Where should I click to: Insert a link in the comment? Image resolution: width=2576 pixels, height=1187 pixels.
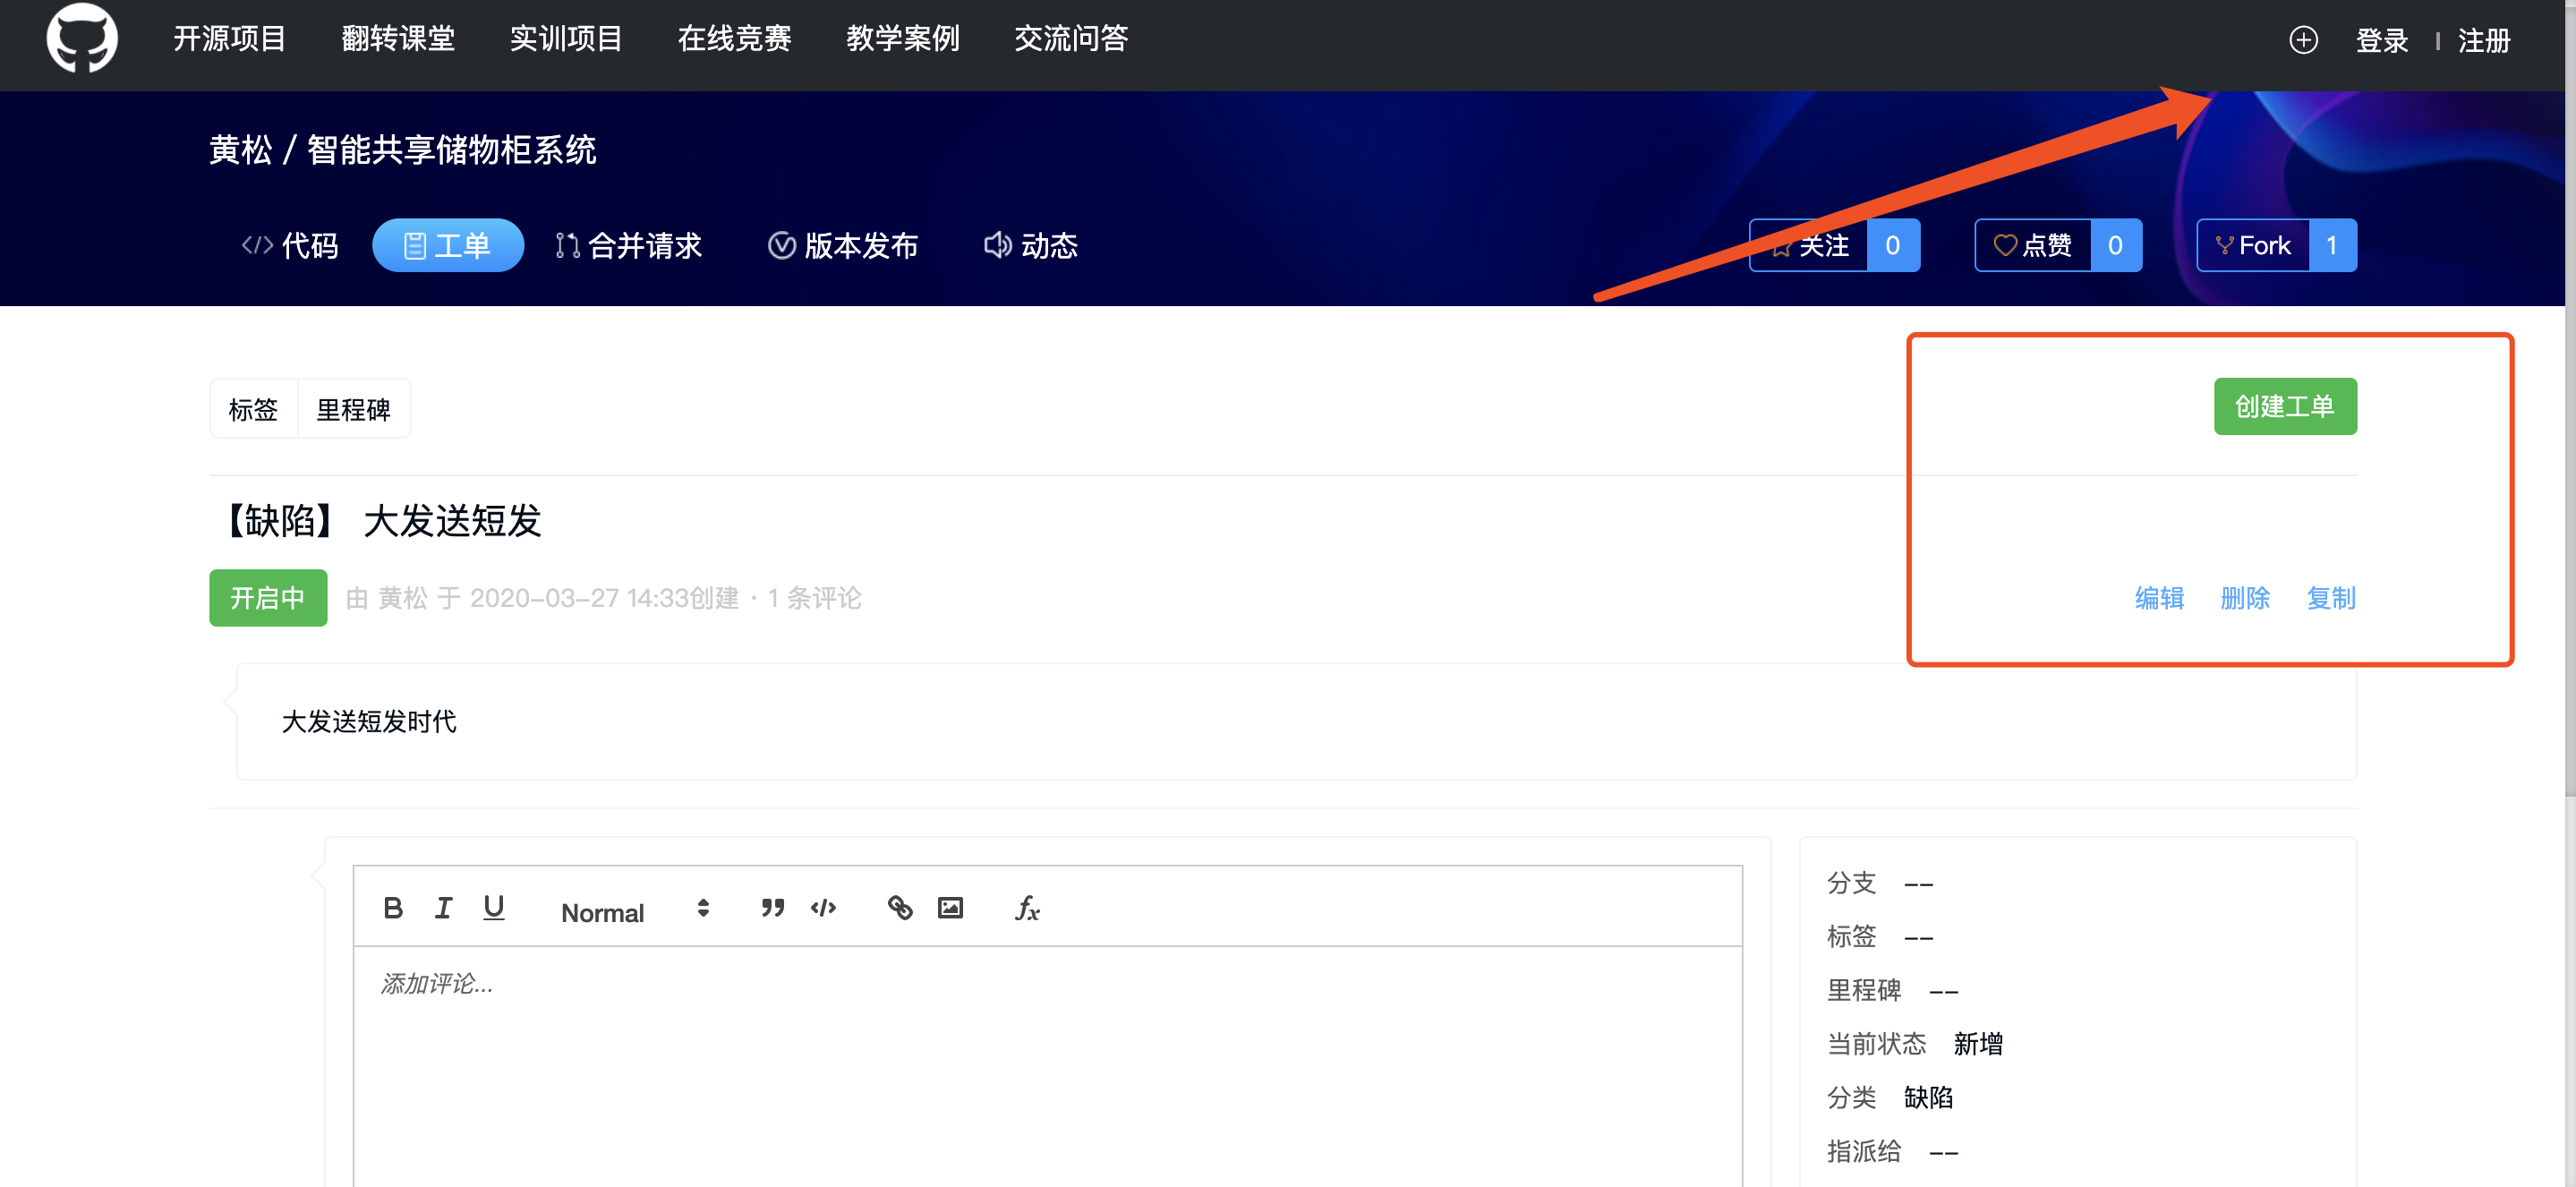pos(899,907)
